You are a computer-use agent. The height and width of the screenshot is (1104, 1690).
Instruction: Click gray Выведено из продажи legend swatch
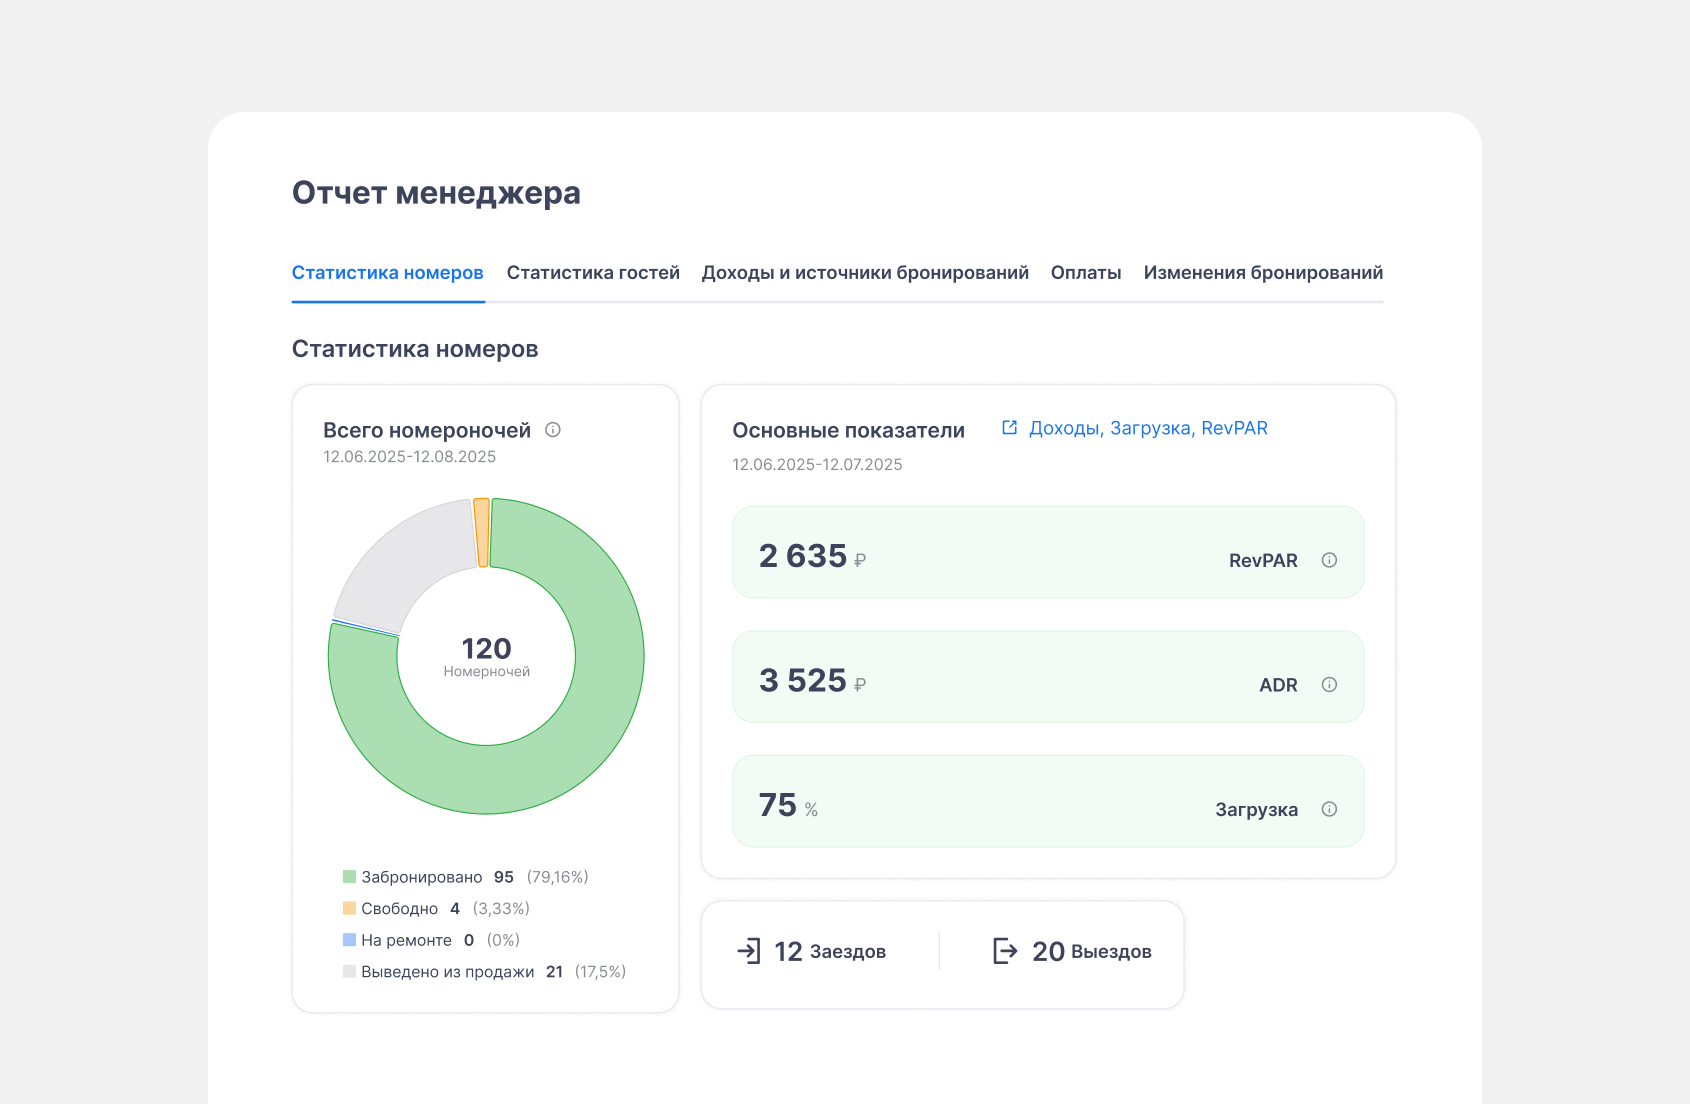(x=349, y=971)
